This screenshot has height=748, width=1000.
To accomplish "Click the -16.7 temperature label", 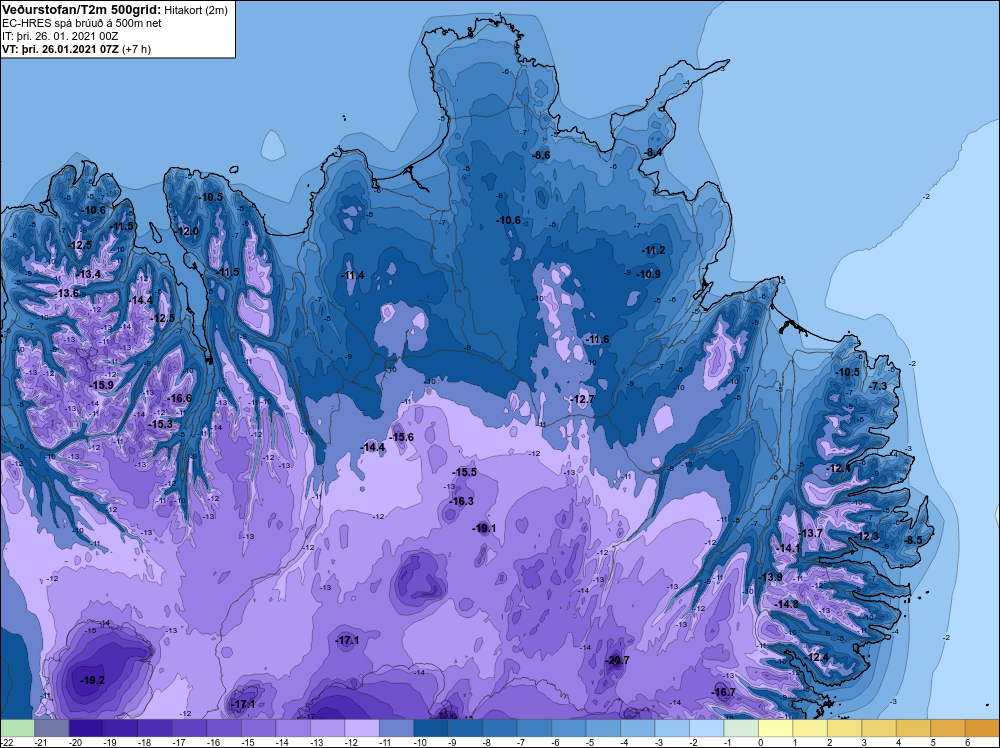I will [x=723, y=693].
